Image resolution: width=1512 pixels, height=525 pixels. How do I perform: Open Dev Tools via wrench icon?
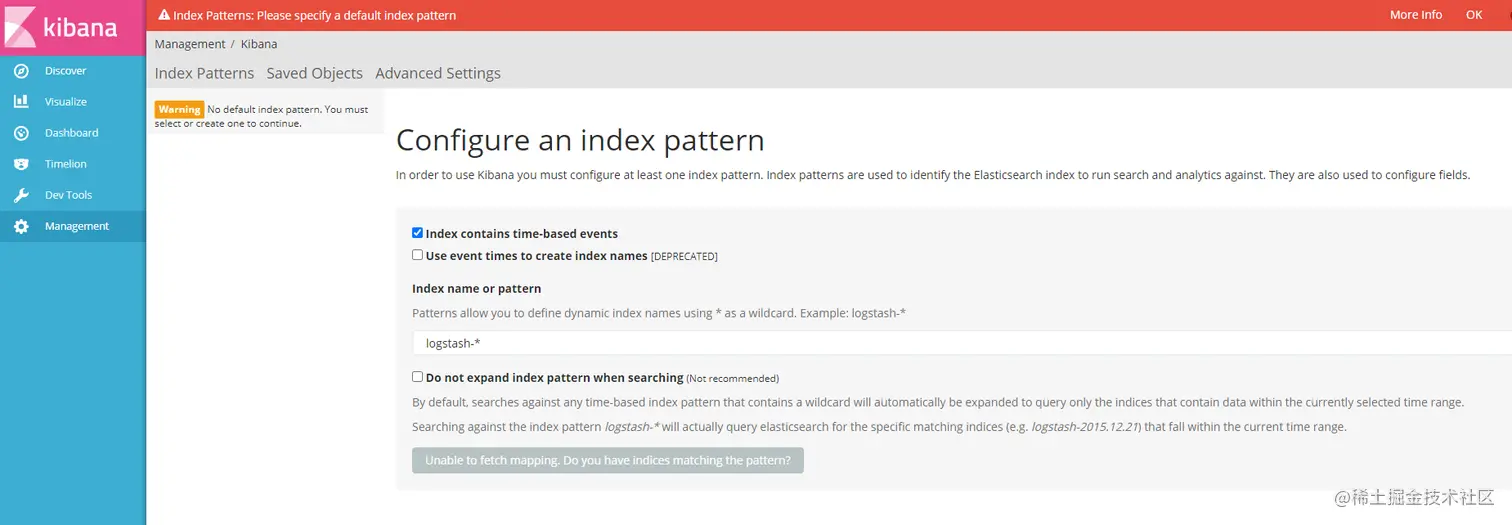[21, 195]
